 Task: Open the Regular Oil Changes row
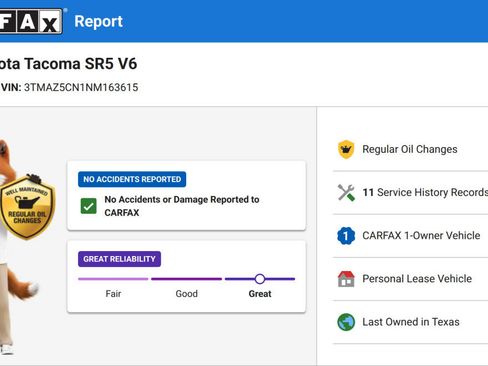point(410,149)
